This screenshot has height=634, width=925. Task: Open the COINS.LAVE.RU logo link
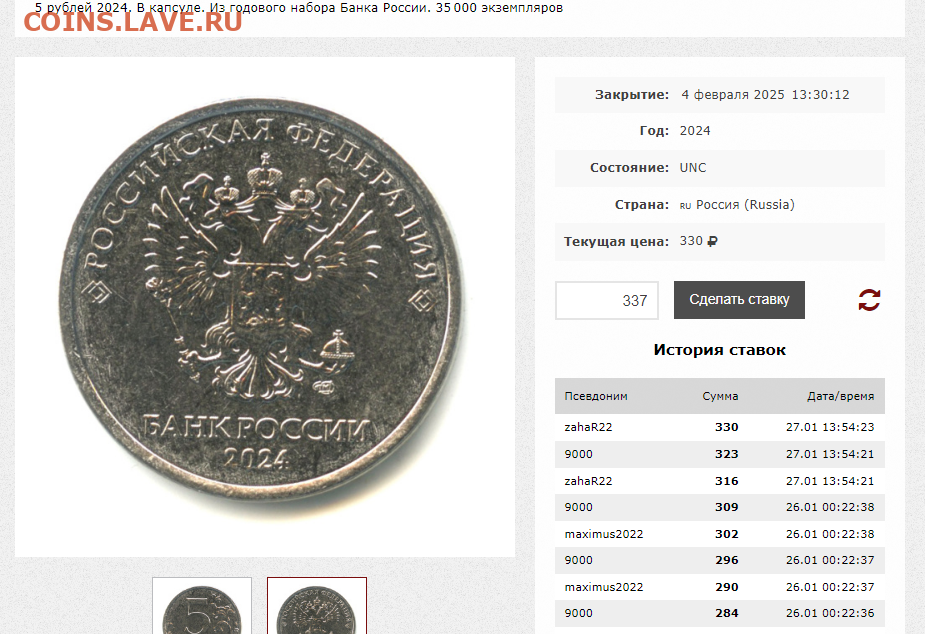point(133,22)
